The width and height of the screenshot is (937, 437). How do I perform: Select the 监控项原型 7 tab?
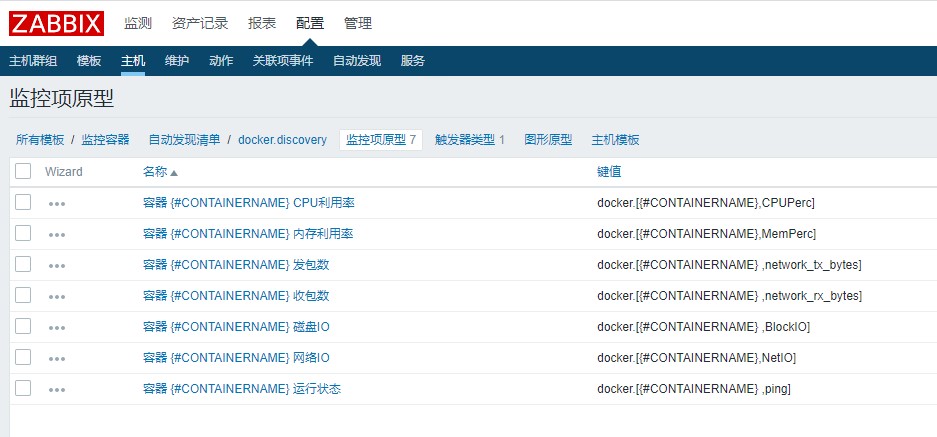pos(381,140)
